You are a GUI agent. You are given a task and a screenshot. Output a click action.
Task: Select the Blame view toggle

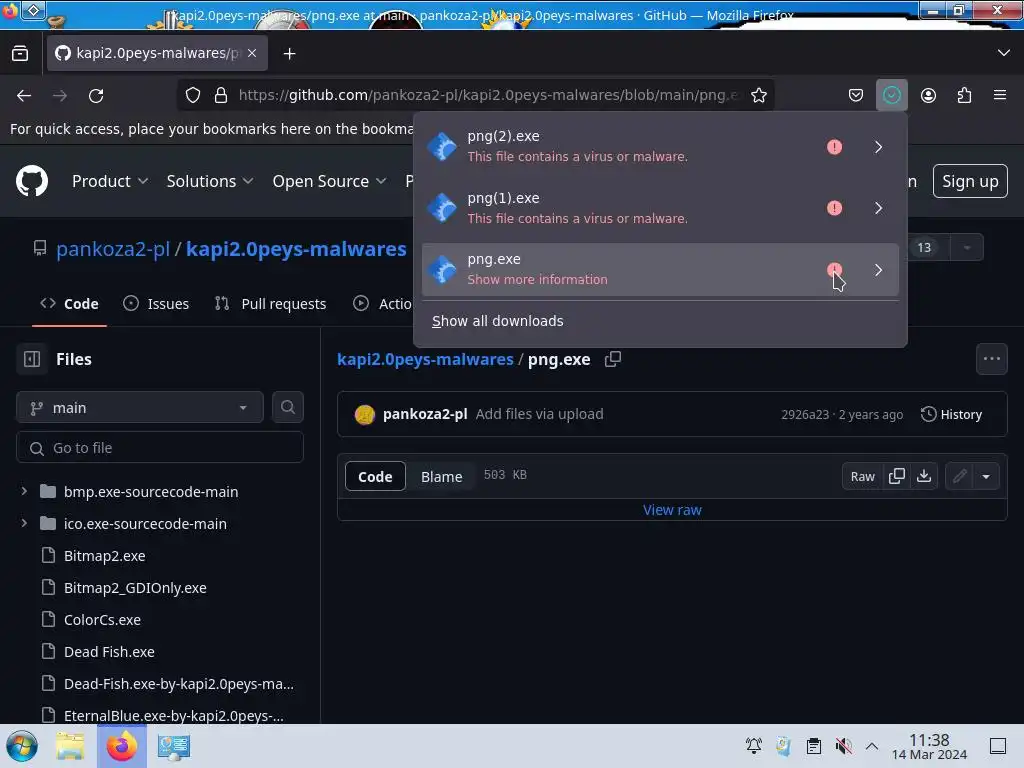(441, 477)
